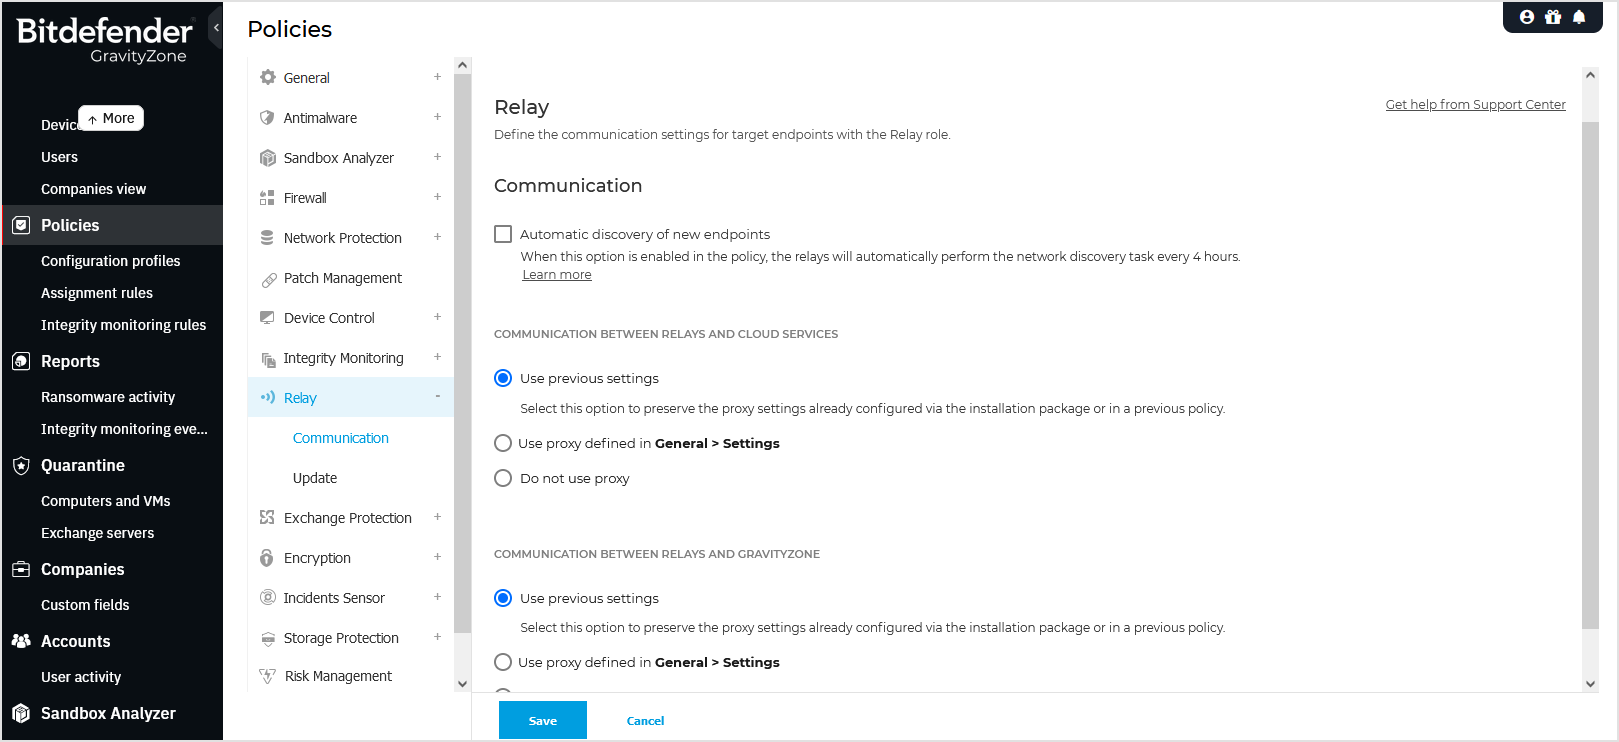Open the notifications bell icon

[x=1579, y=17]
